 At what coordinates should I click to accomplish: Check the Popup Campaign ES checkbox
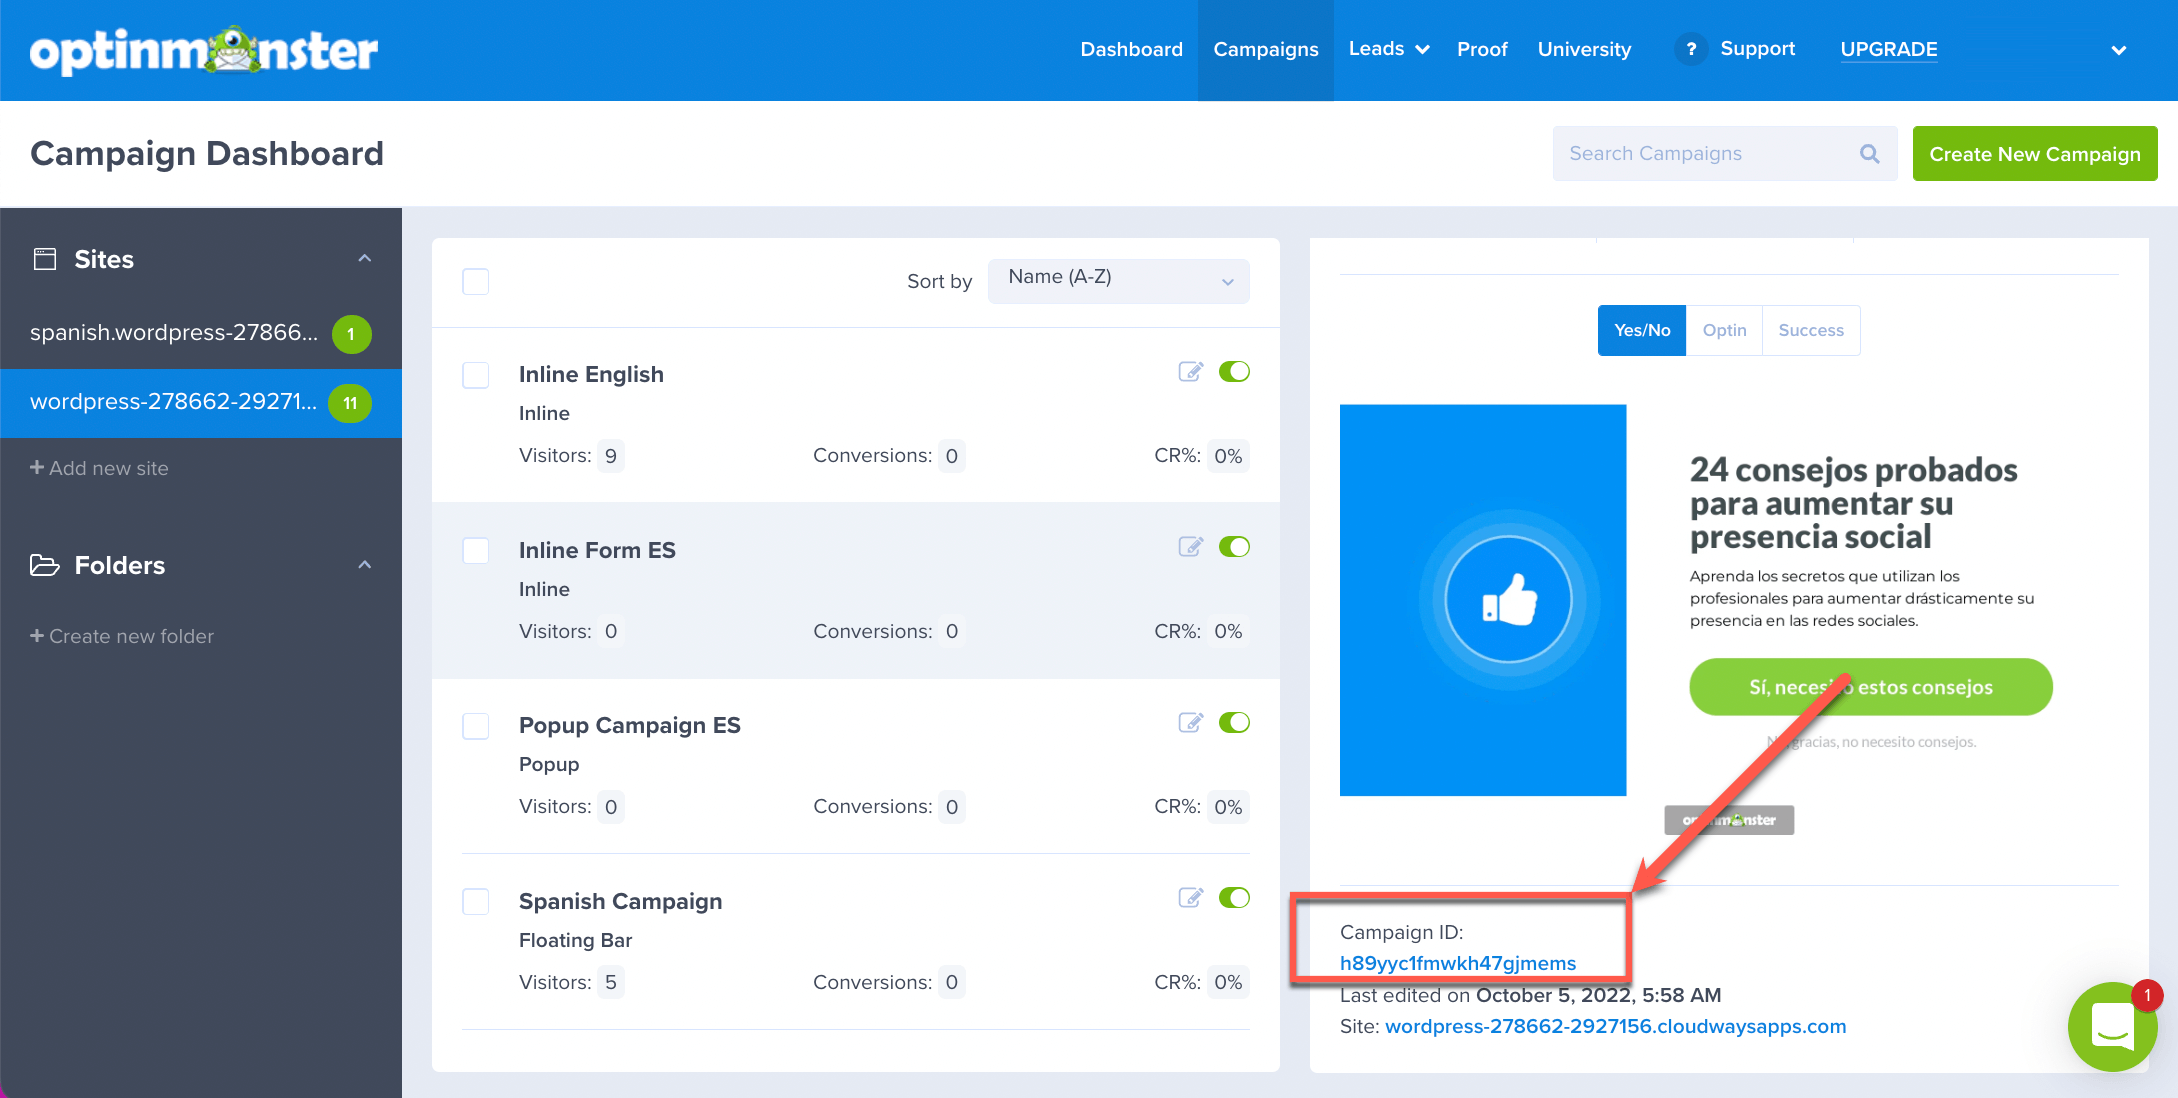tap(476, 726)
